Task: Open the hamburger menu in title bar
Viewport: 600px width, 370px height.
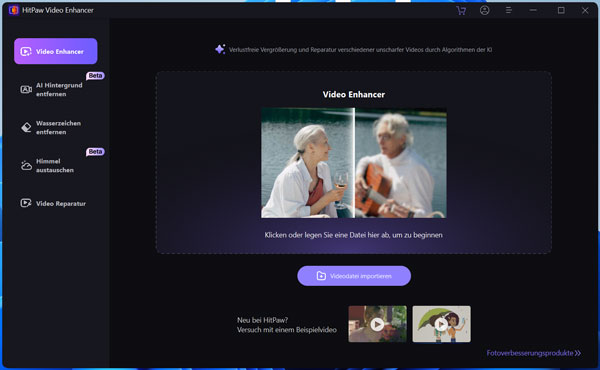Action: coord(509,10)
